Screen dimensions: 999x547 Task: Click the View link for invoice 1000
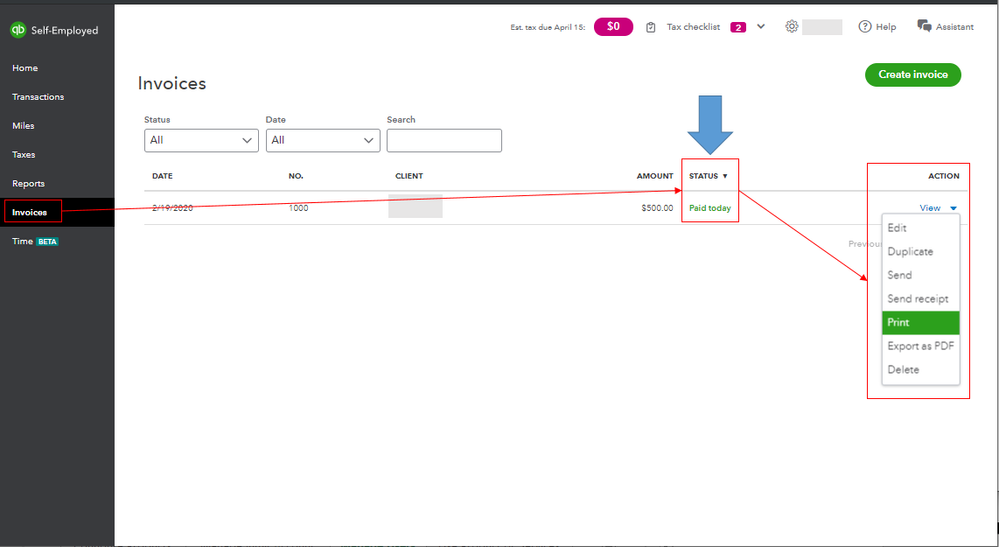930,208
